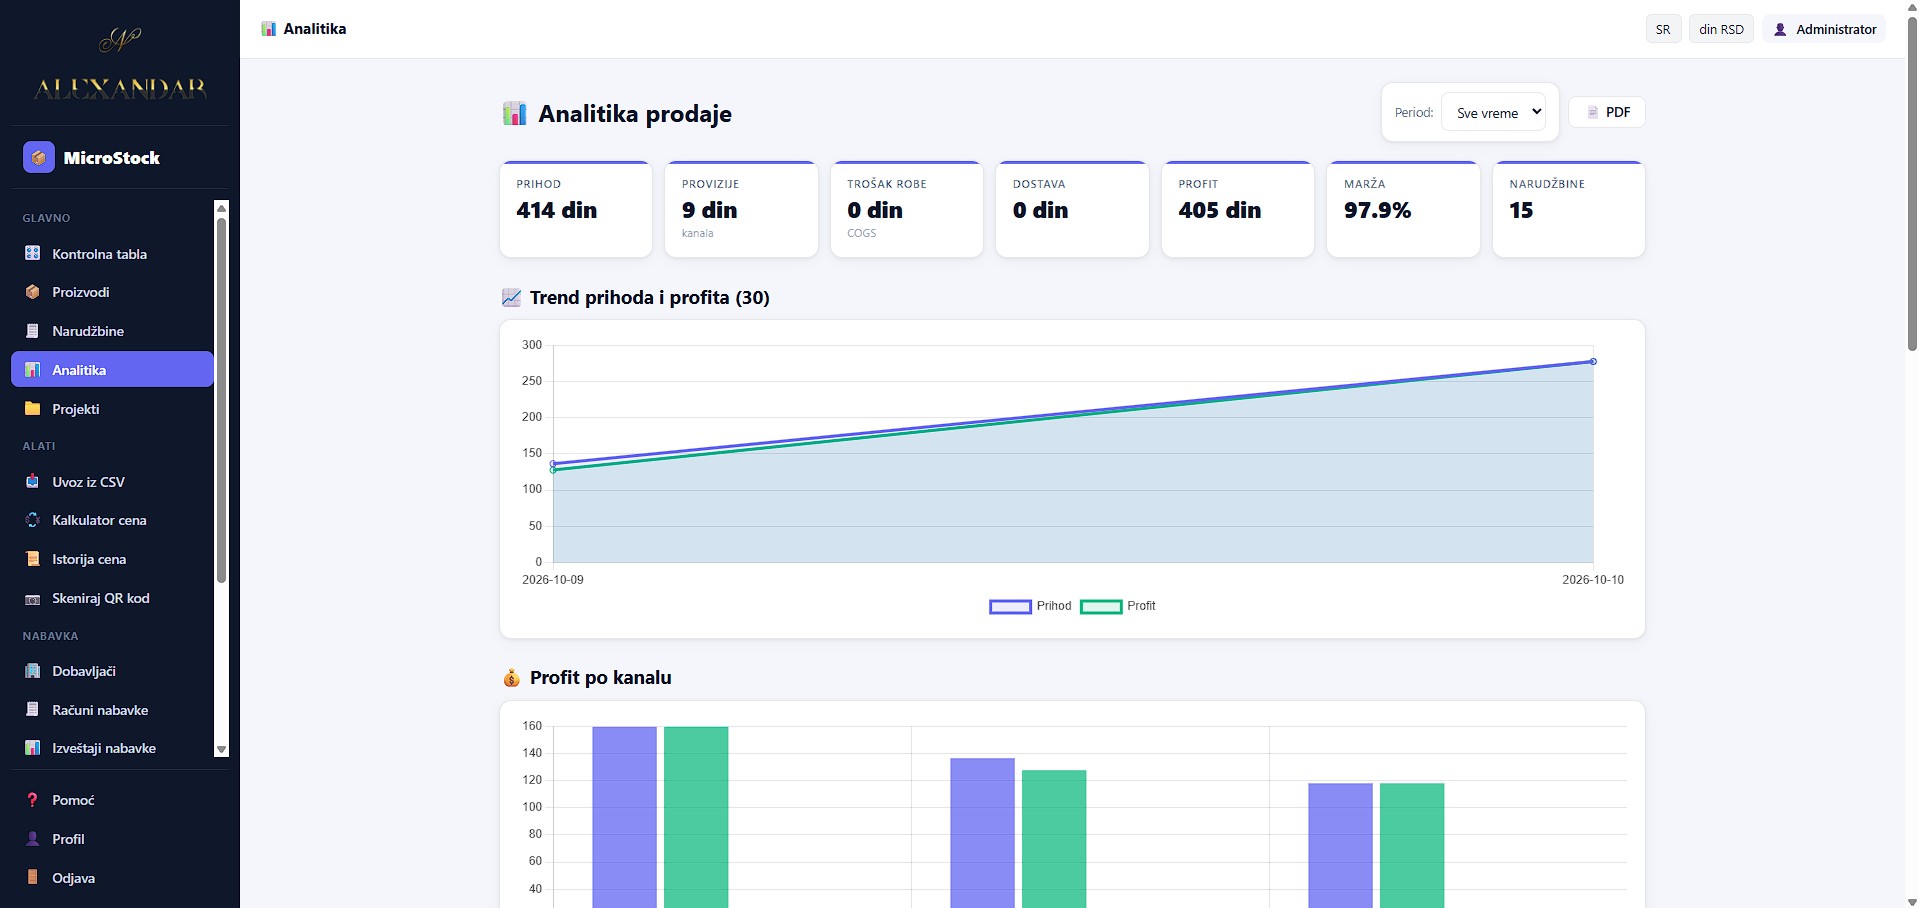Click the Uvoz iz CSV icon
Screen dimensions: 1919x908
coord(33,482)
